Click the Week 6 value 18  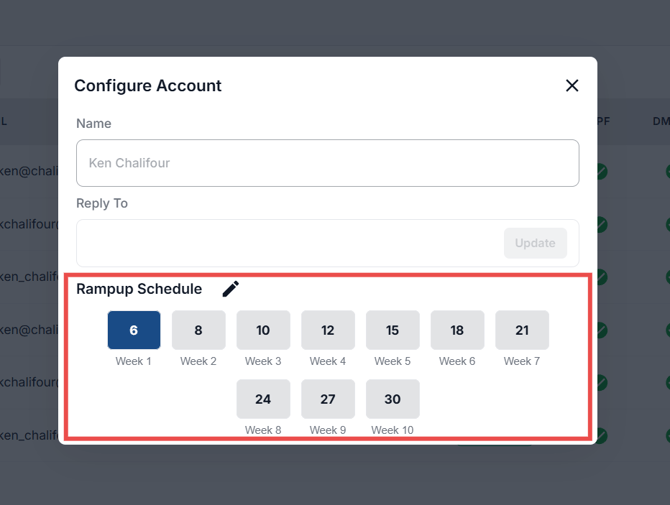click(x=457, y=330)
